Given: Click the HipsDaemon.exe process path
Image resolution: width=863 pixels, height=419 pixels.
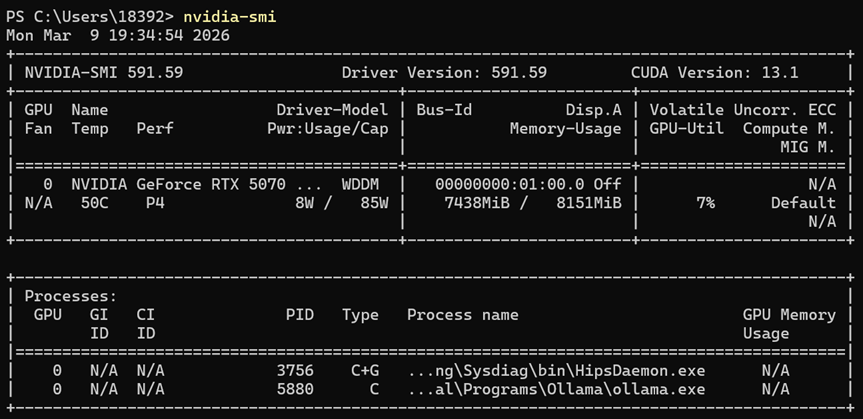Looking at the screenshot, I should 556,371.
